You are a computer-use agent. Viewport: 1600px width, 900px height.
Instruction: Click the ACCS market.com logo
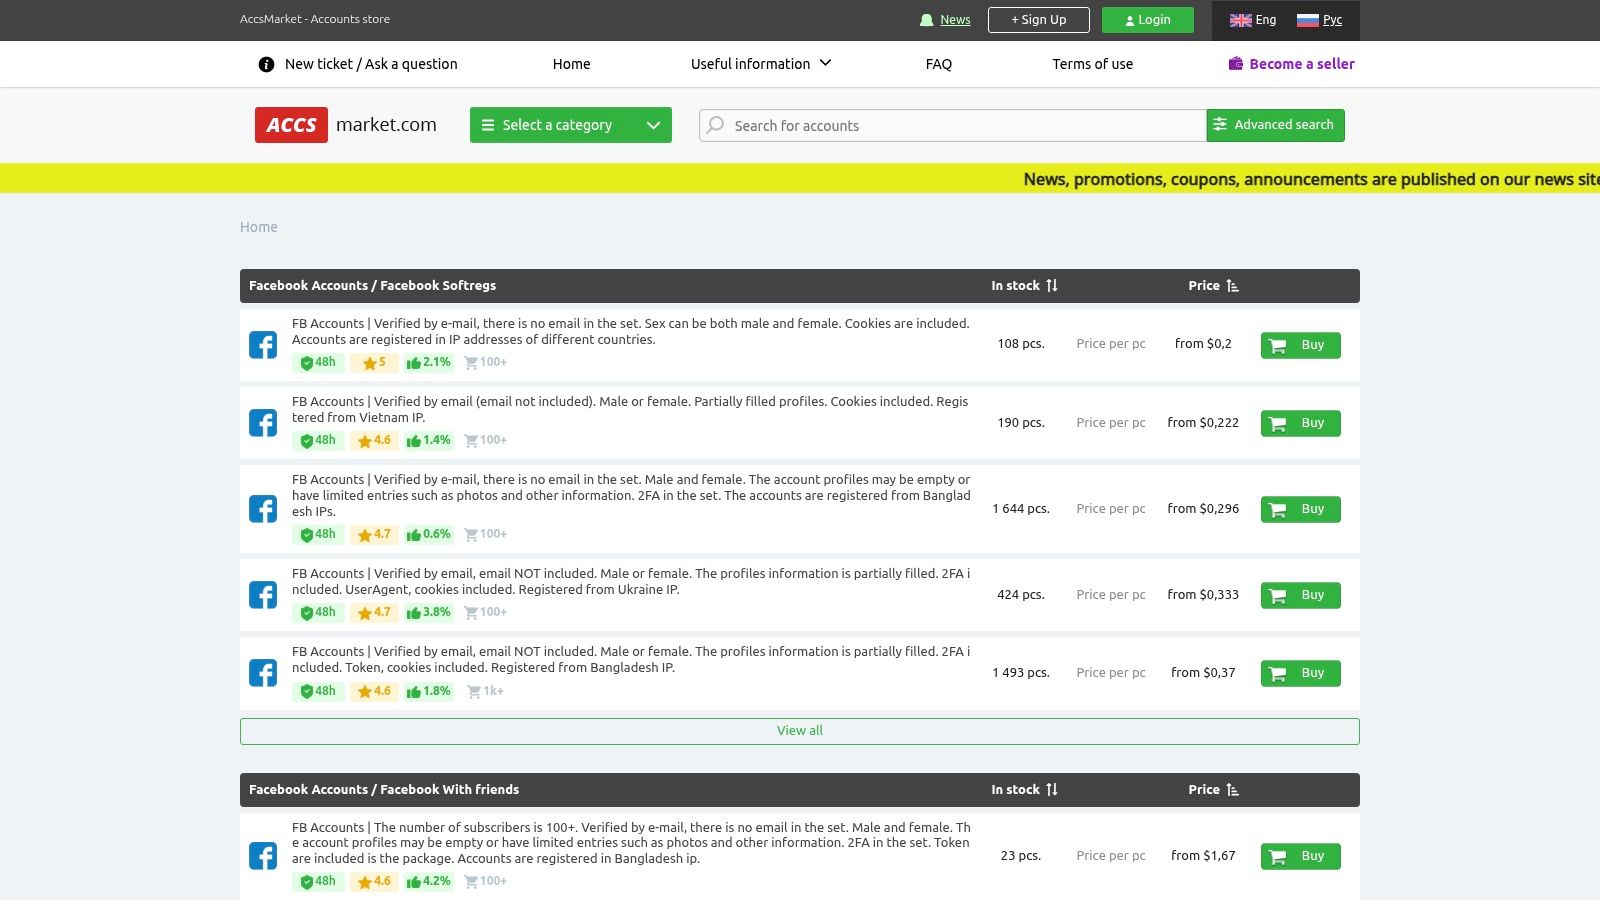(346, 125)
